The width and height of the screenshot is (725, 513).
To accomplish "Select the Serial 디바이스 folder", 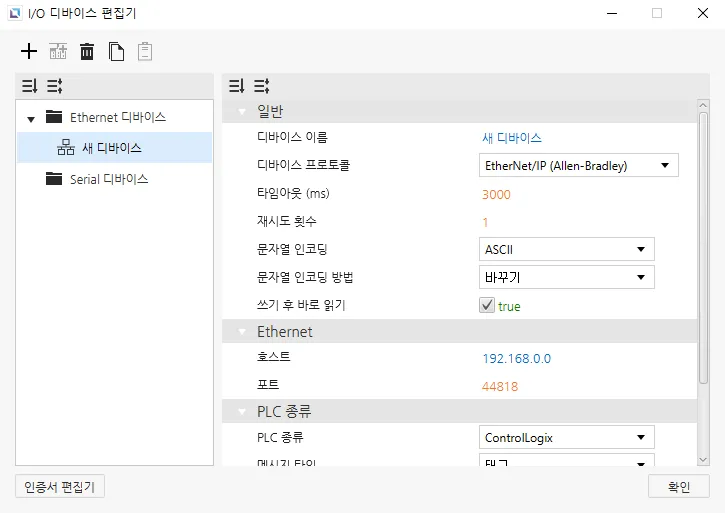I will click(108, 179).
